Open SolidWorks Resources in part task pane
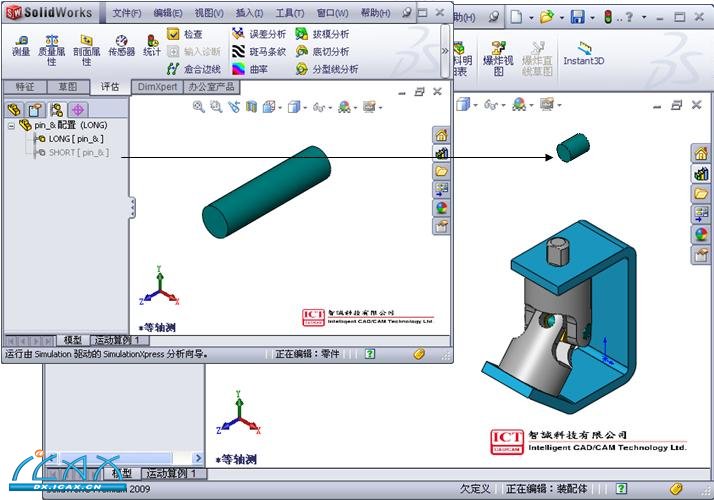Viewport: 714px width, 500px height. tap(441, 135)
